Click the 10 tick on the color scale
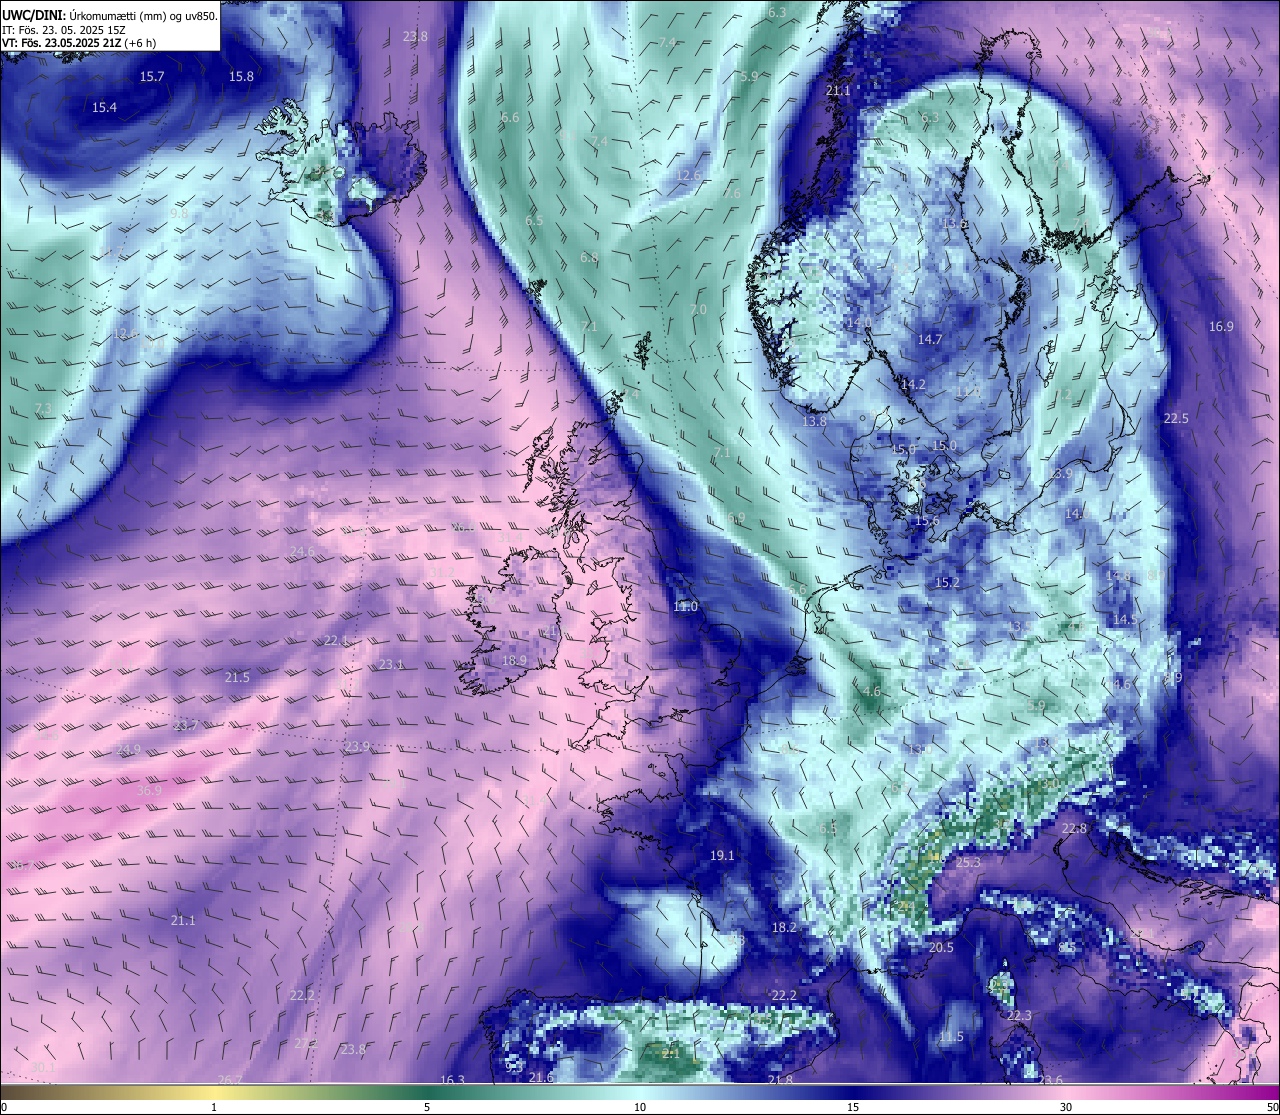The width and height of the screenshot is (1280, 1115). (640, 1107)
